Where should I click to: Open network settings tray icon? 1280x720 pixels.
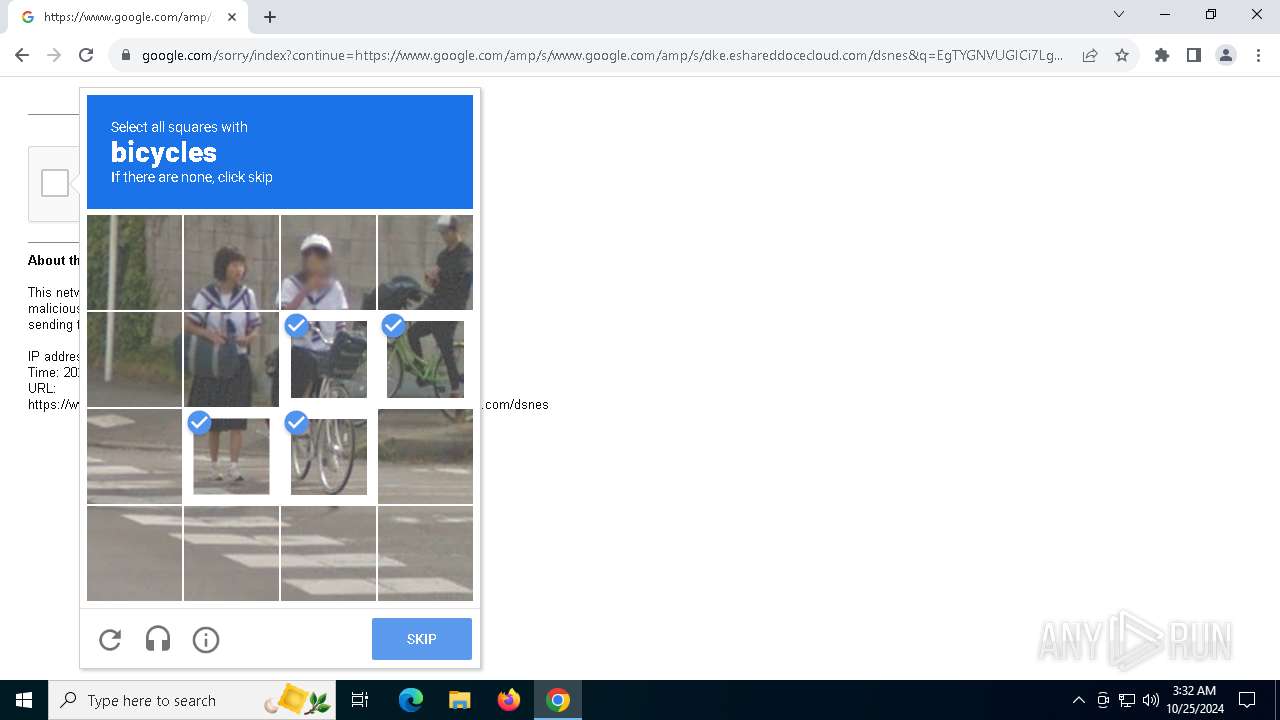click(1127, 700)
